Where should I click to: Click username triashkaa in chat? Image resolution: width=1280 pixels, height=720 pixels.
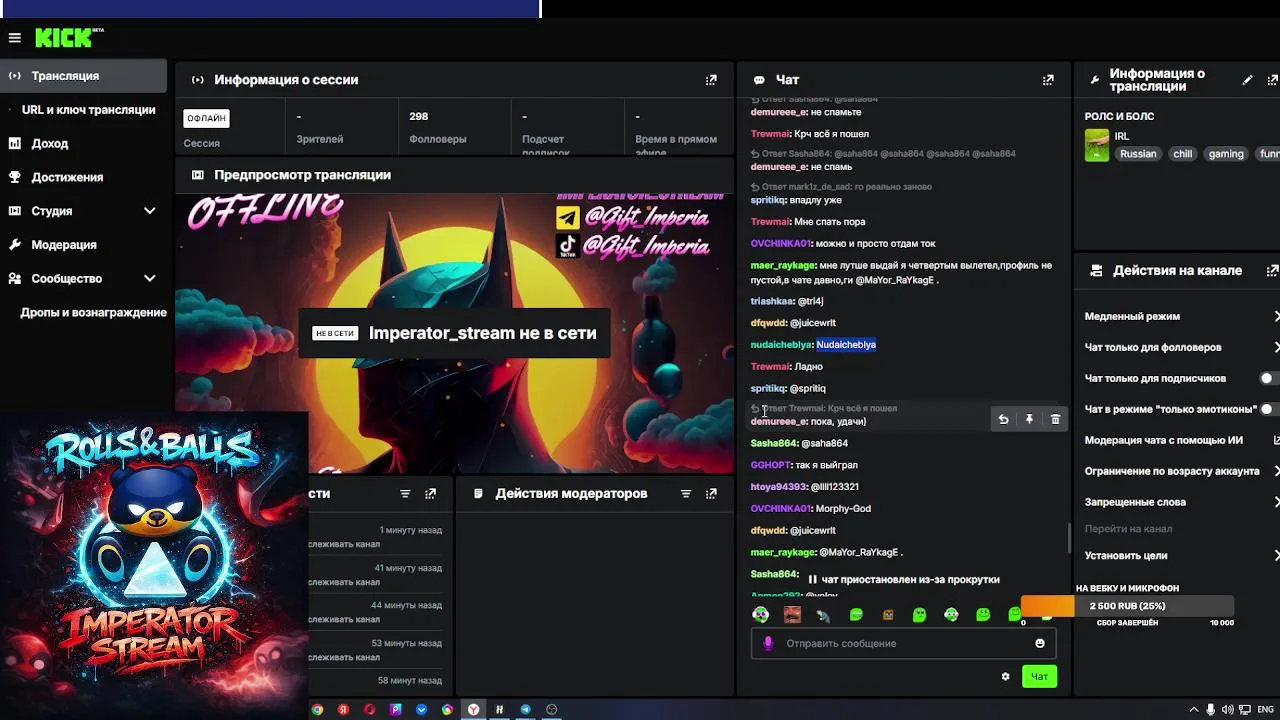pyautogui.click(x=772, y=301)
